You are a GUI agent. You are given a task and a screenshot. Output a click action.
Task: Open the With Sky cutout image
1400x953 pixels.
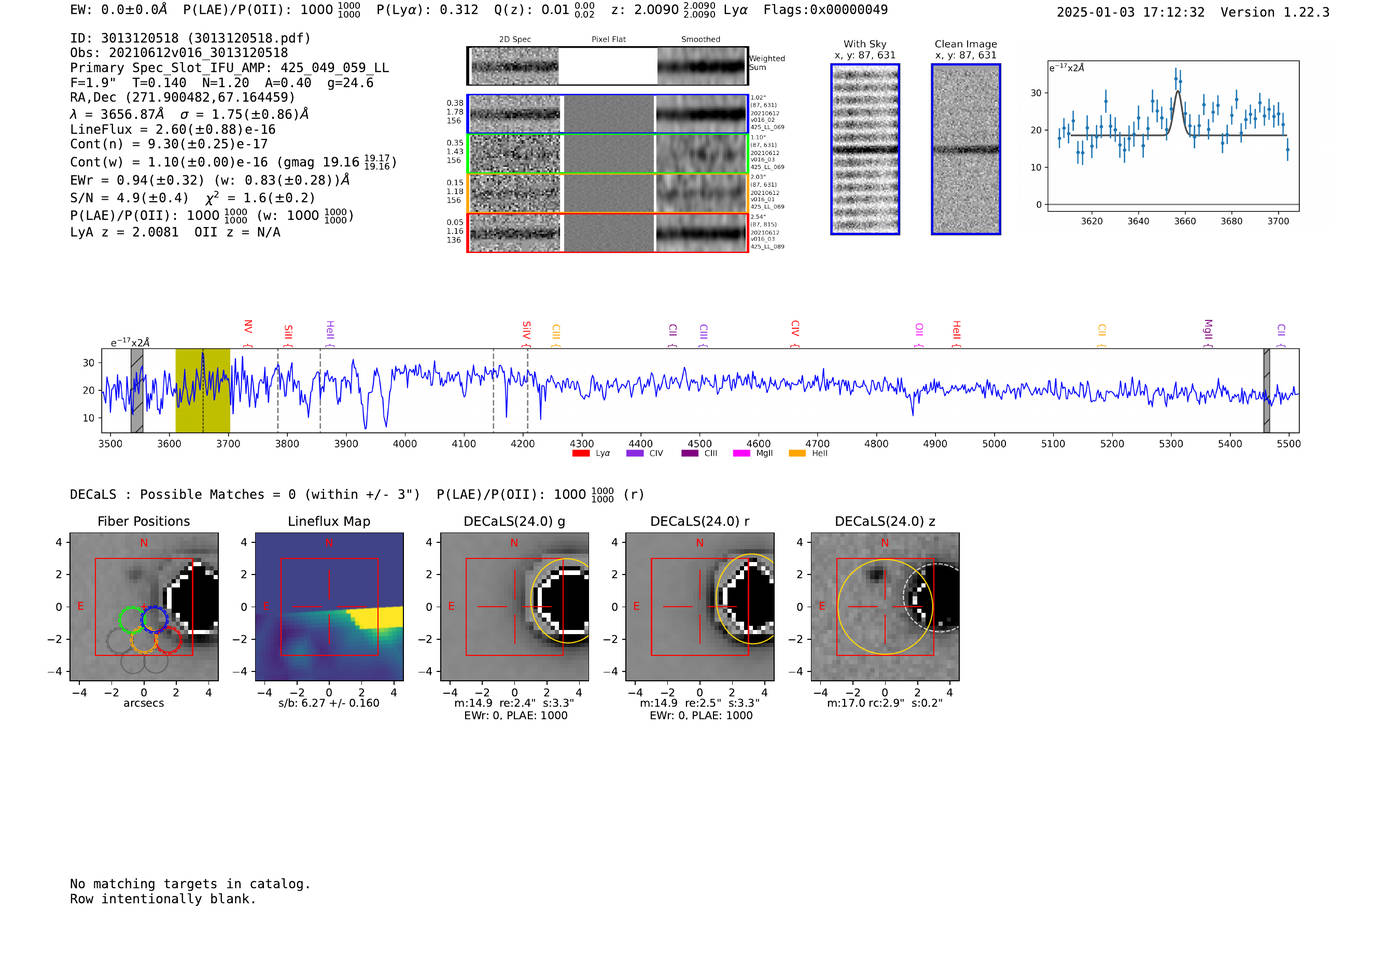(x=865, y=149)
